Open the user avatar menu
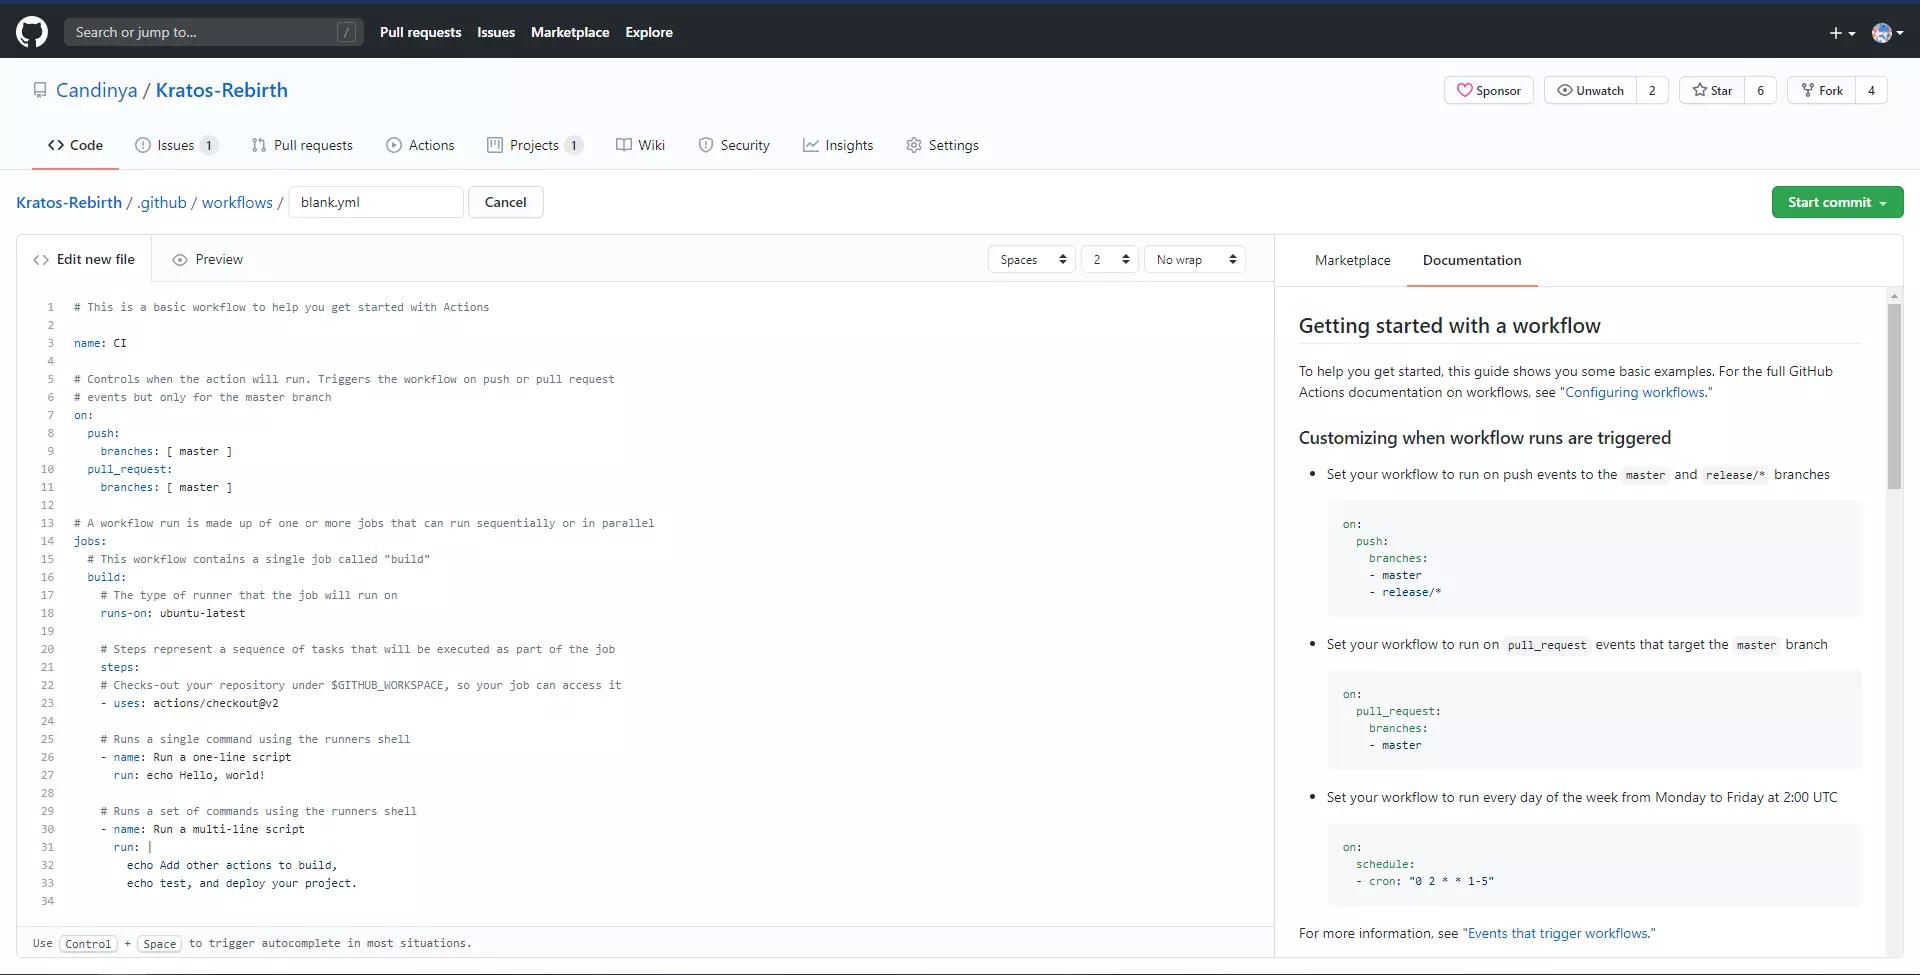 pos(1887,33)
